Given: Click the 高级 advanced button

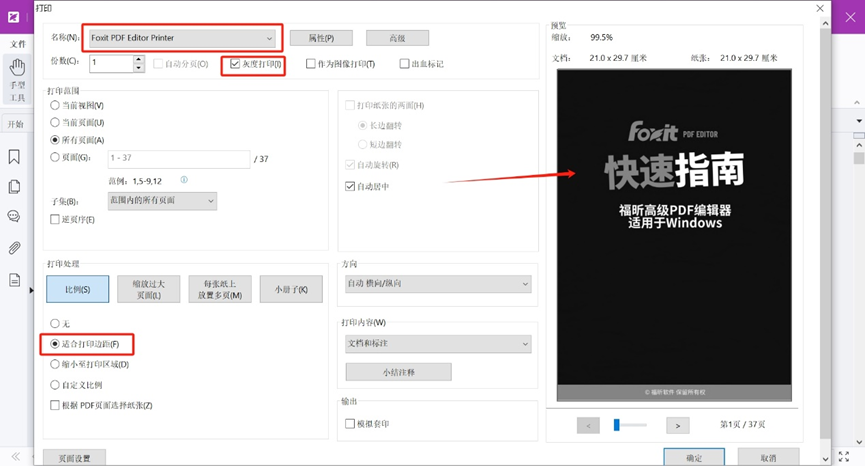Looking at the screenshot, I should tap(397, 38).
